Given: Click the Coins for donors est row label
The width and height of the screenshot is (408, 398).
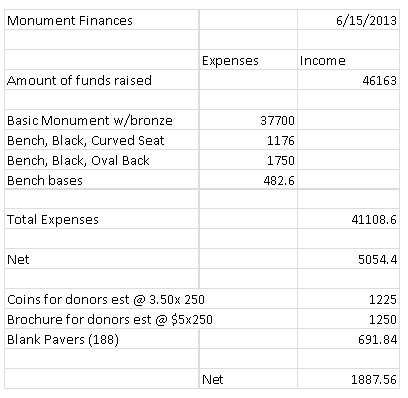Looking at the screenshot, I should (x=106, y=299).
